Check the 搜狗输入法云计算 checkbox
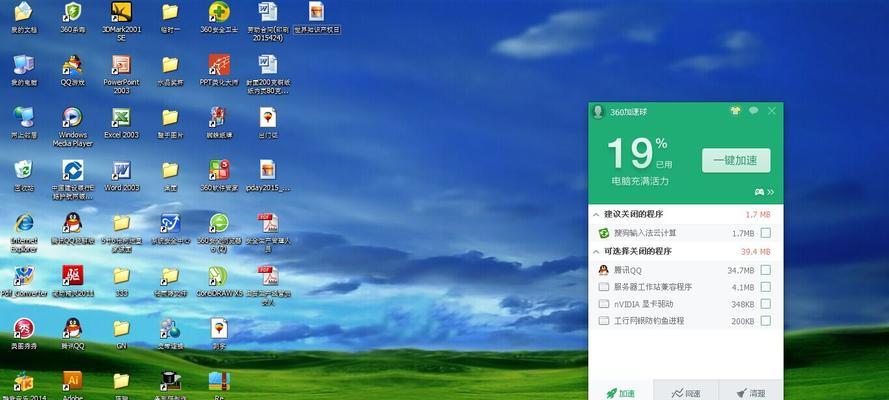The image size is (889, 400). tap(765, 233)
